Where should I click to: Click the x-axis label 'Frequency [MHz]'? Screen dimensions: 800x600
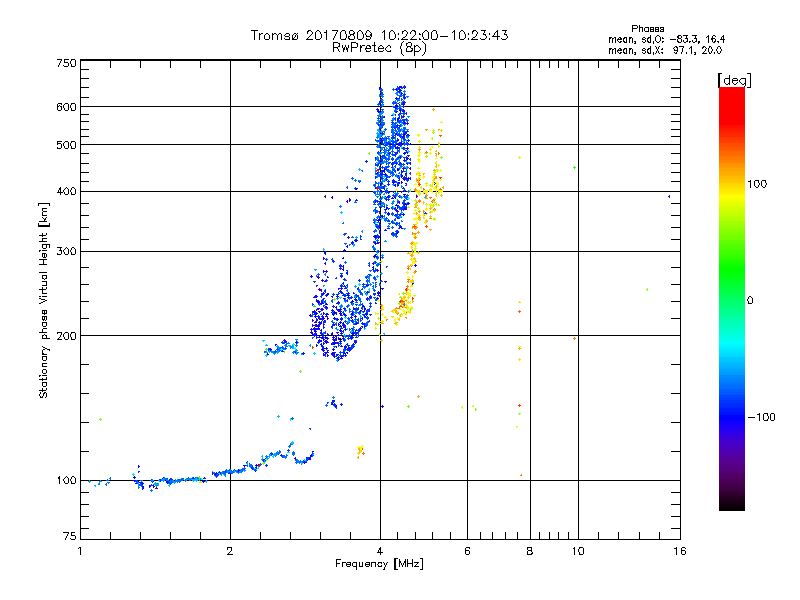coord(379,564)
